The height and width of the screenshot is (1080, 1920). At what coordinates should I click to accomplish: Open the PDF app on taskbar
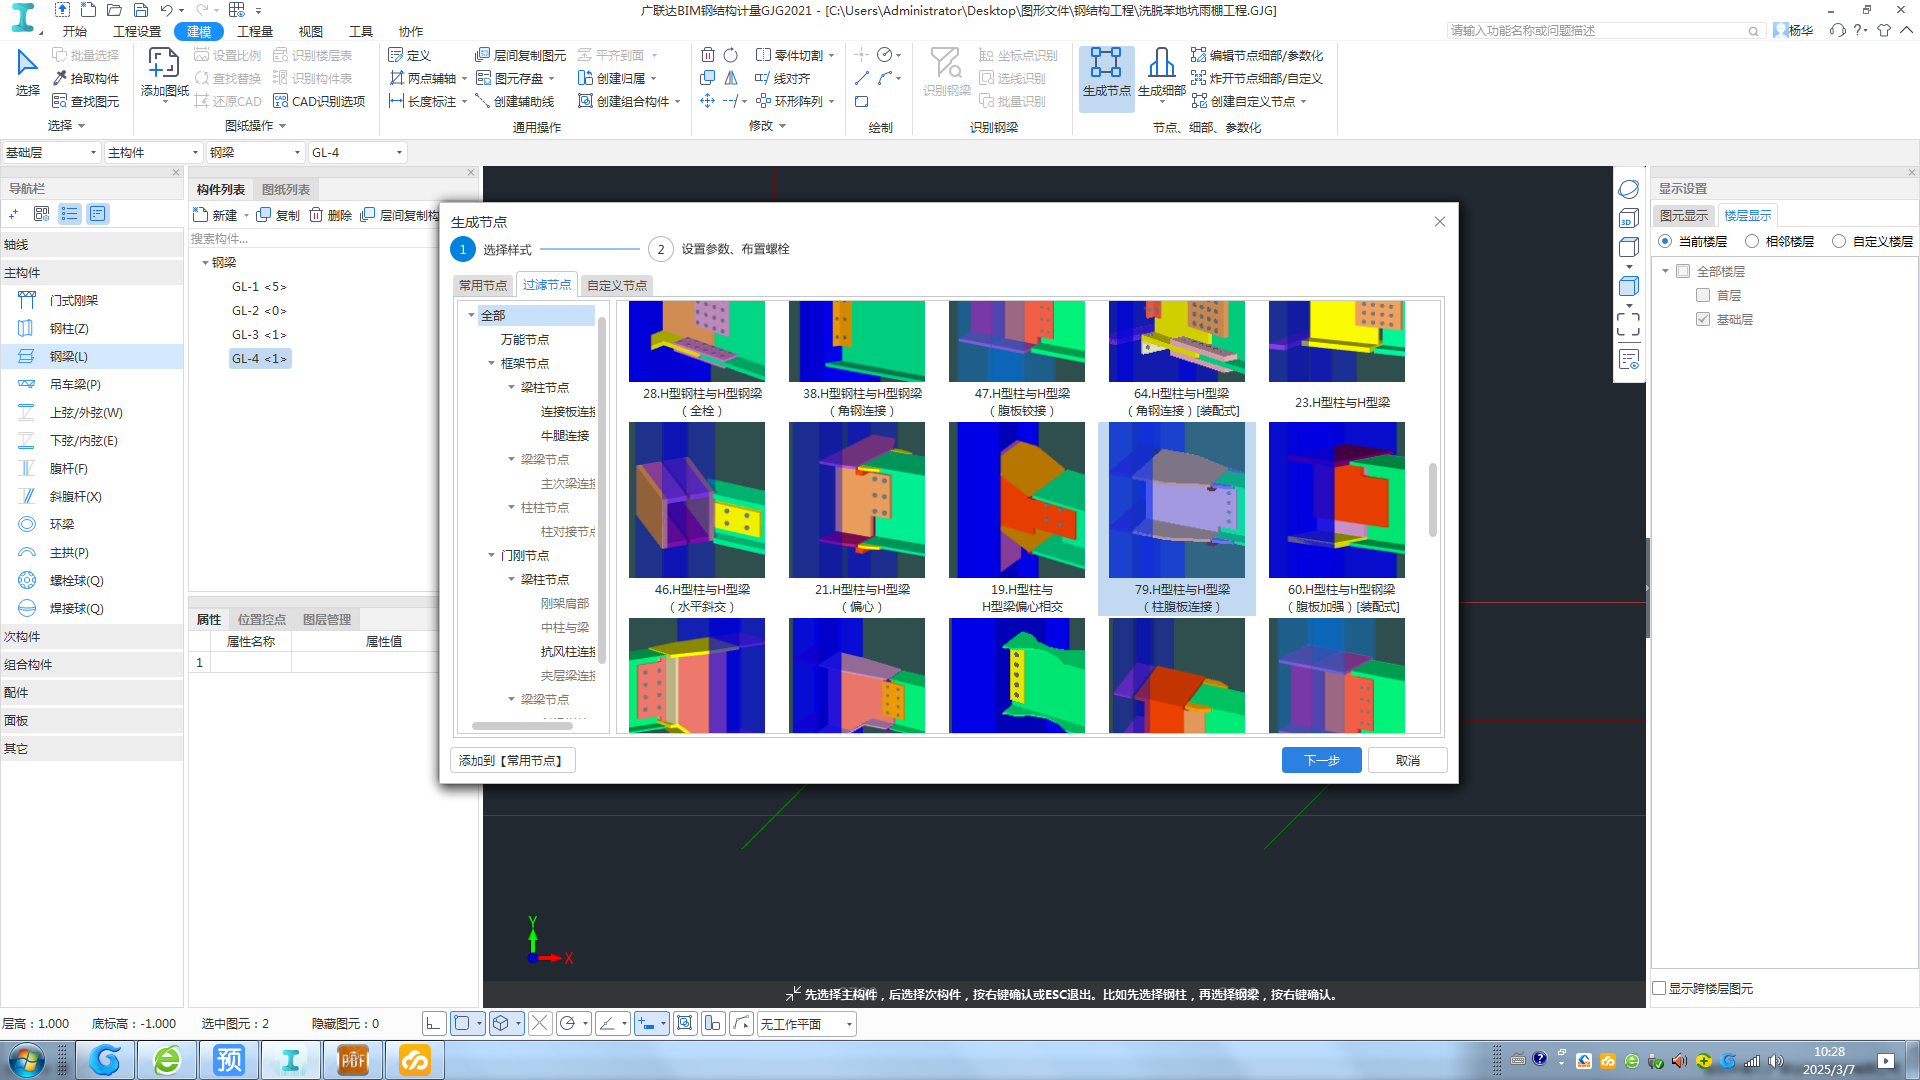click(353, 1060)
